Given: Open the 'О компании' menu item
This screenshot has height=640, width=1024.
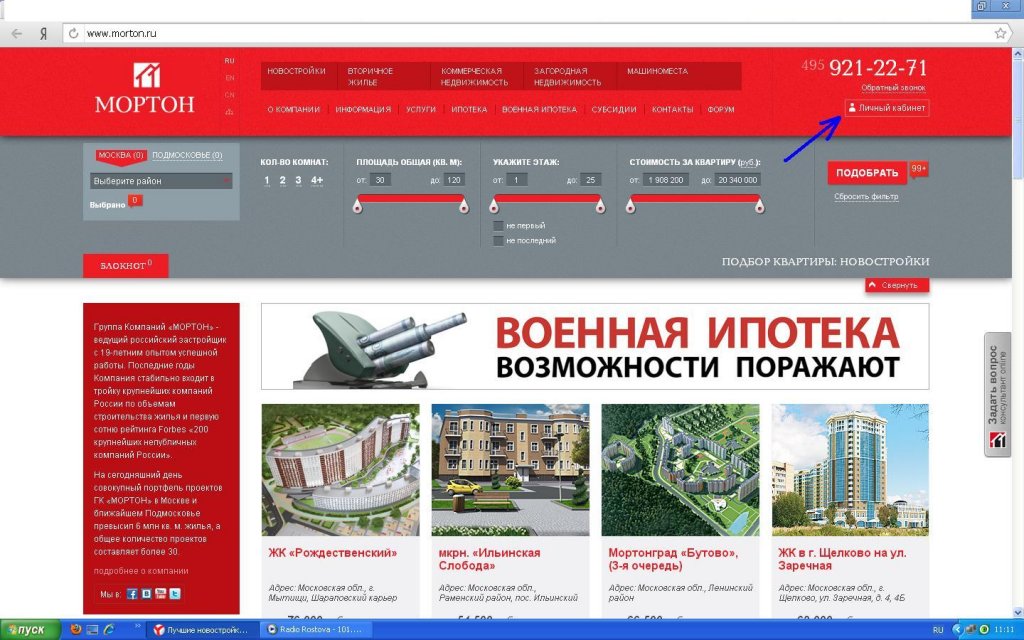Looking at the screenshot, I should coord(294,110).
